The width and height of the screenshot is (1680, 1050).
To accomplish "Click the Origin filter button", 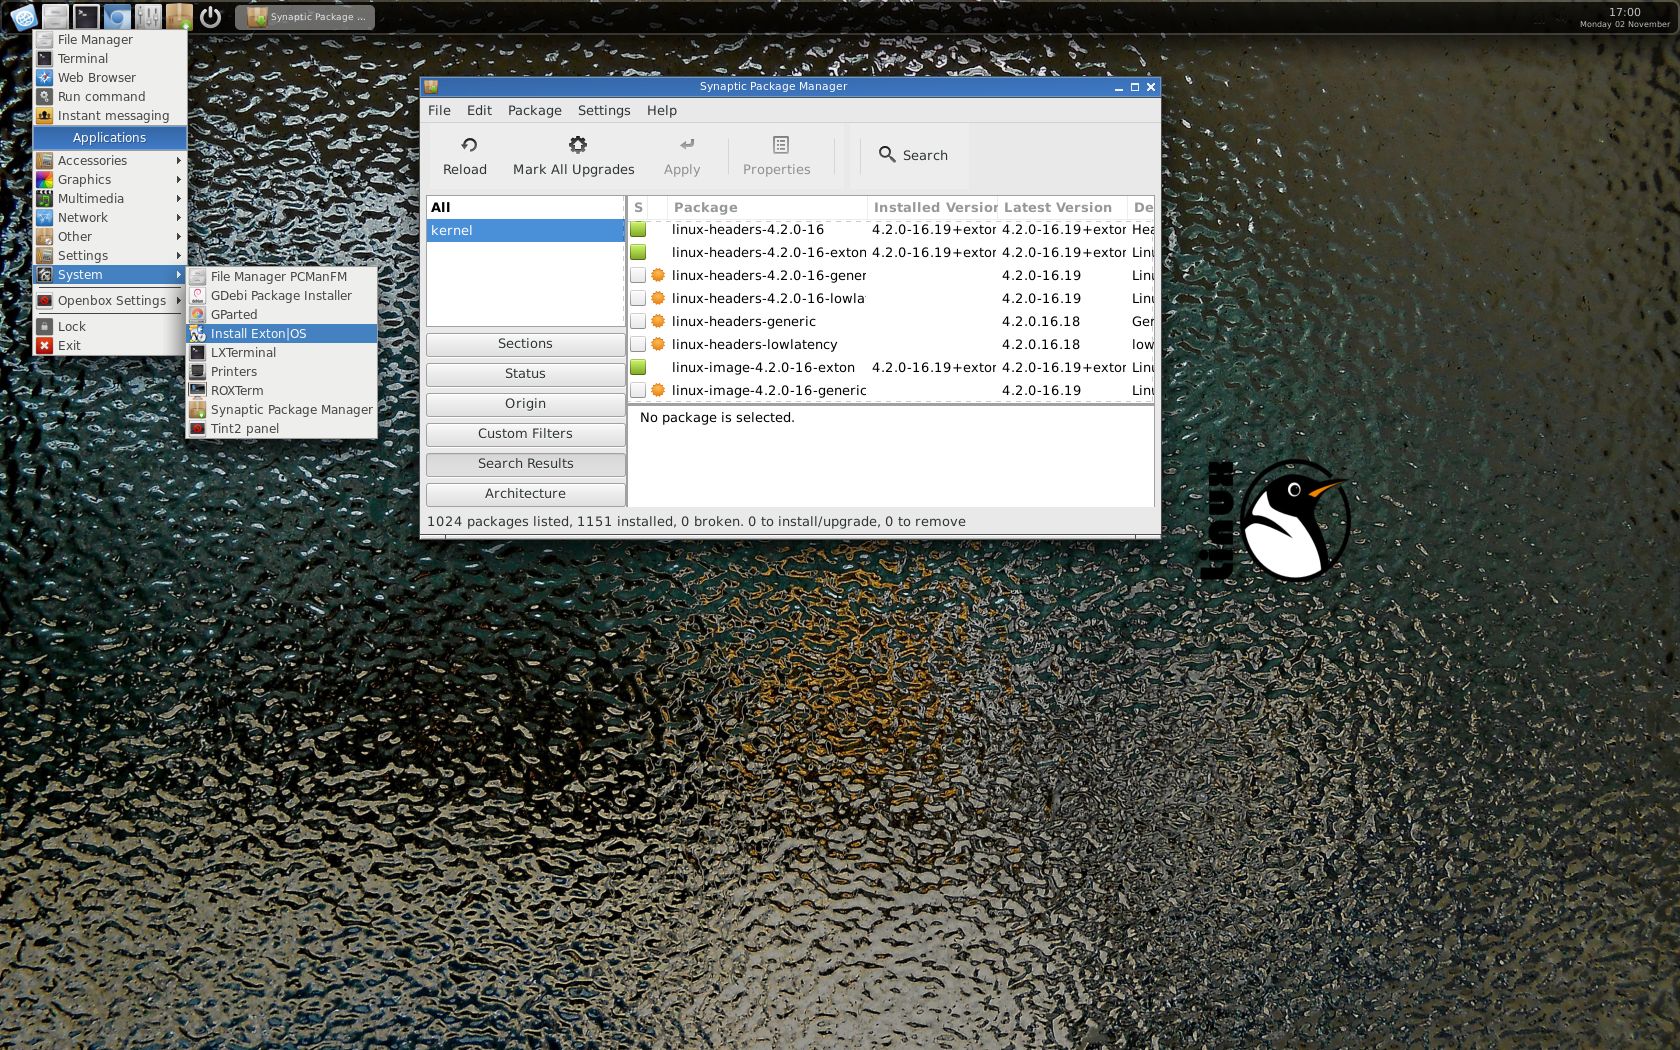I will tap(525, 404).
